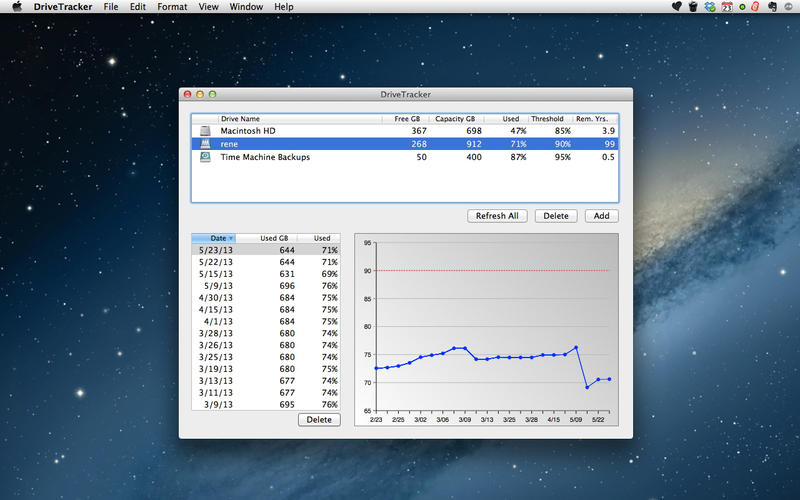Open the calendar 23 menu bar icon
The image size is (800, 500).
click(x=727, y=7)
